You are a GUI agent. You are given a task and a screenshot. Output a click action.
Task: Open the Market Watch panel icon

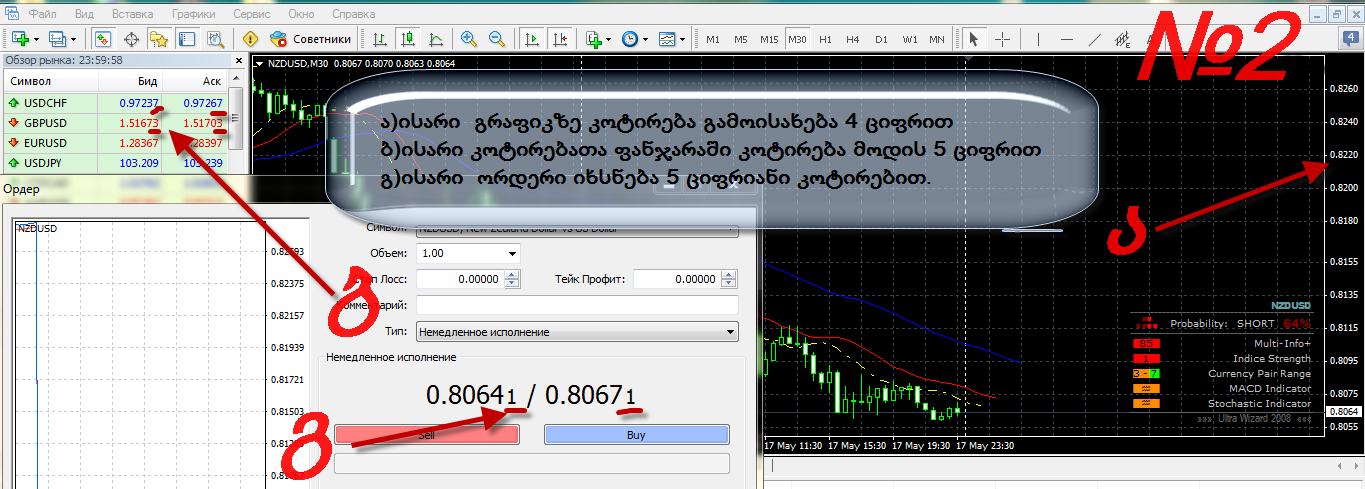click(x=102, y=39)
